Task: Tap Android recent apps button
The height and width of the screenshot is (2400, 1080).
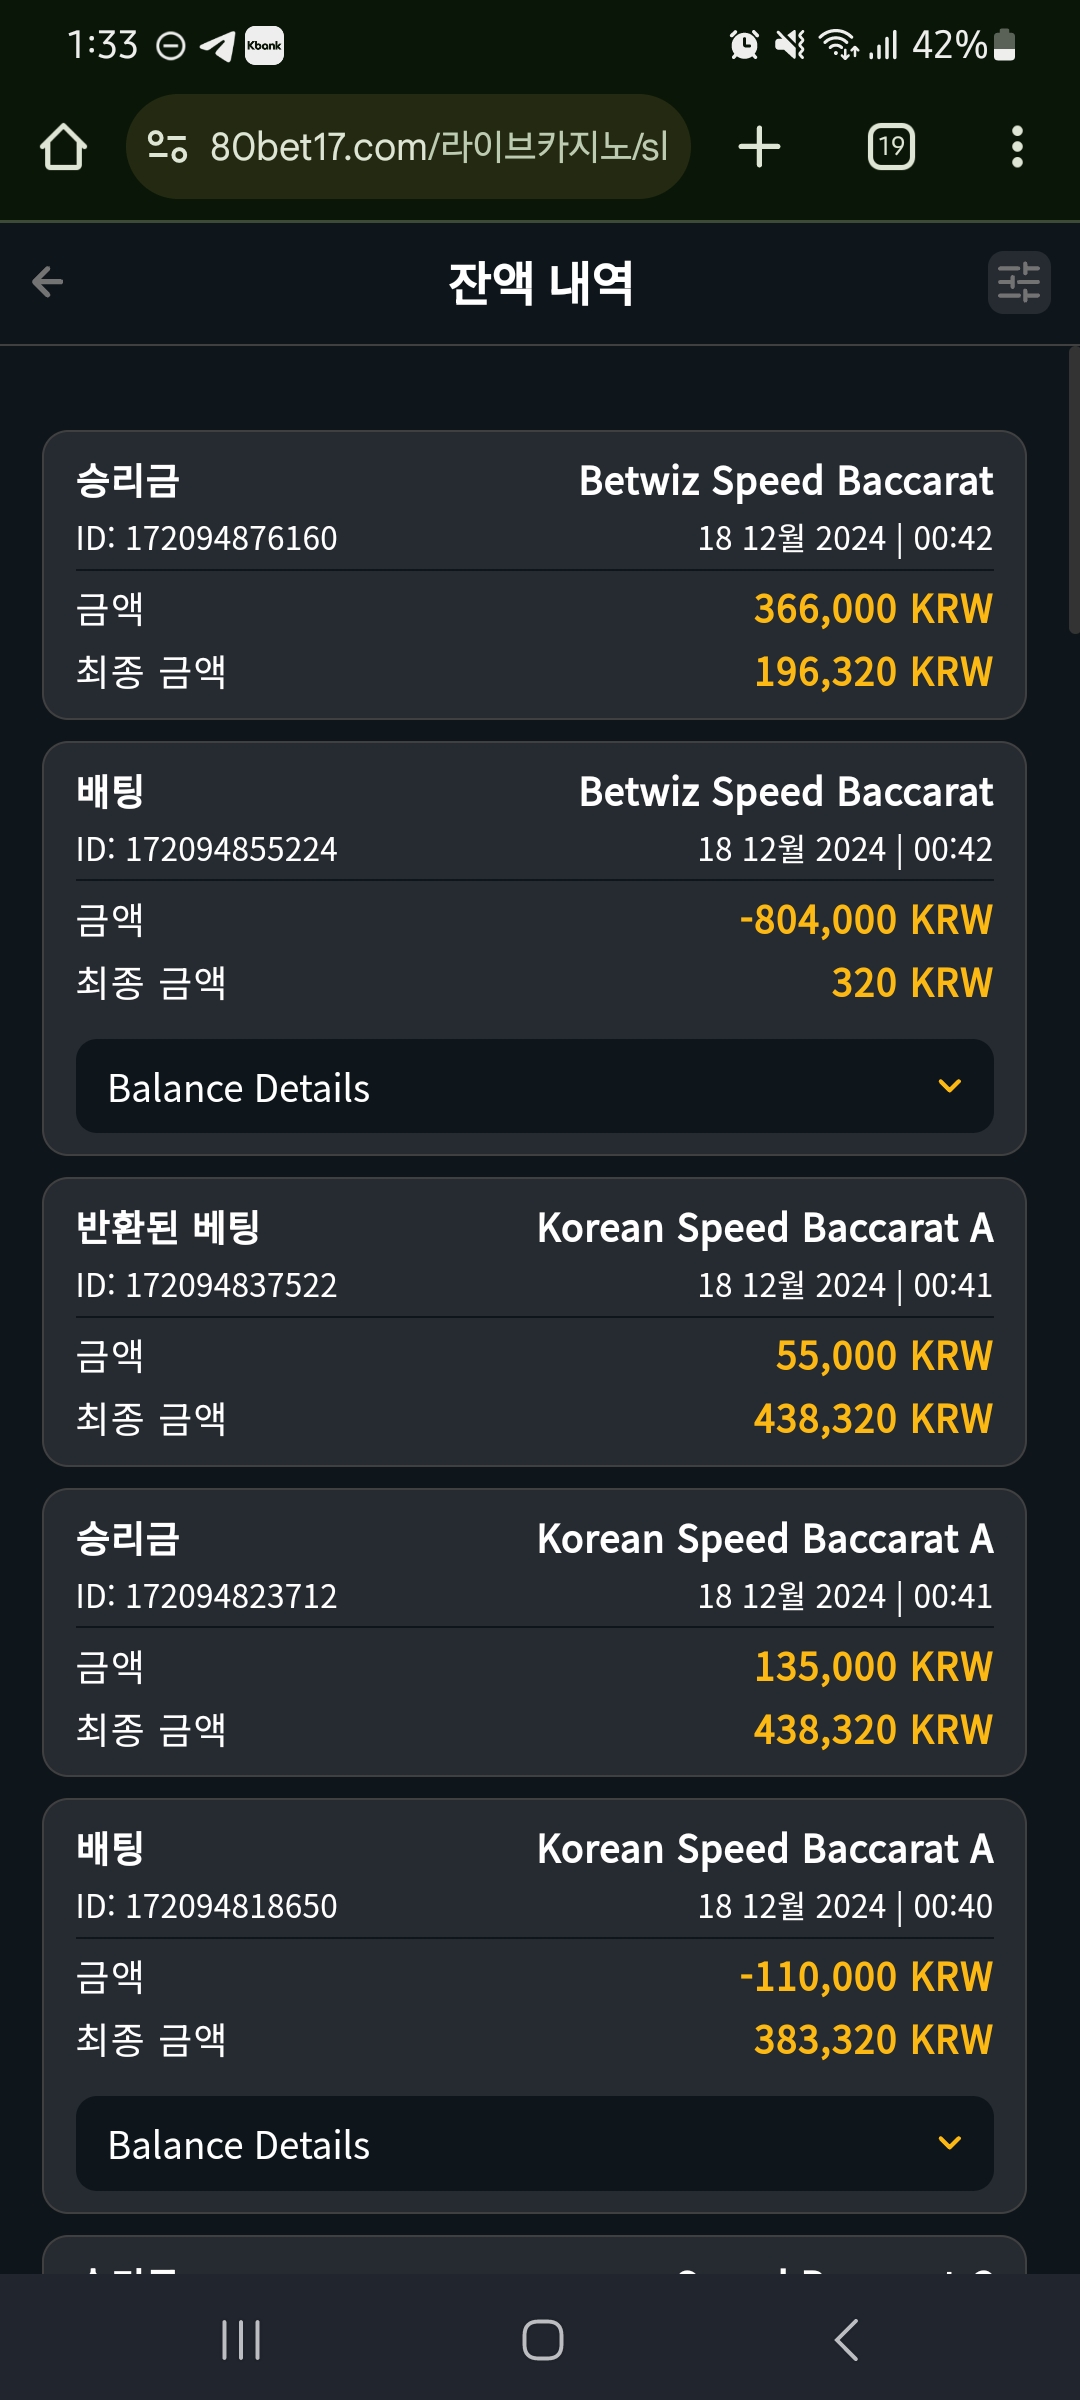Action: point(241,2340)
